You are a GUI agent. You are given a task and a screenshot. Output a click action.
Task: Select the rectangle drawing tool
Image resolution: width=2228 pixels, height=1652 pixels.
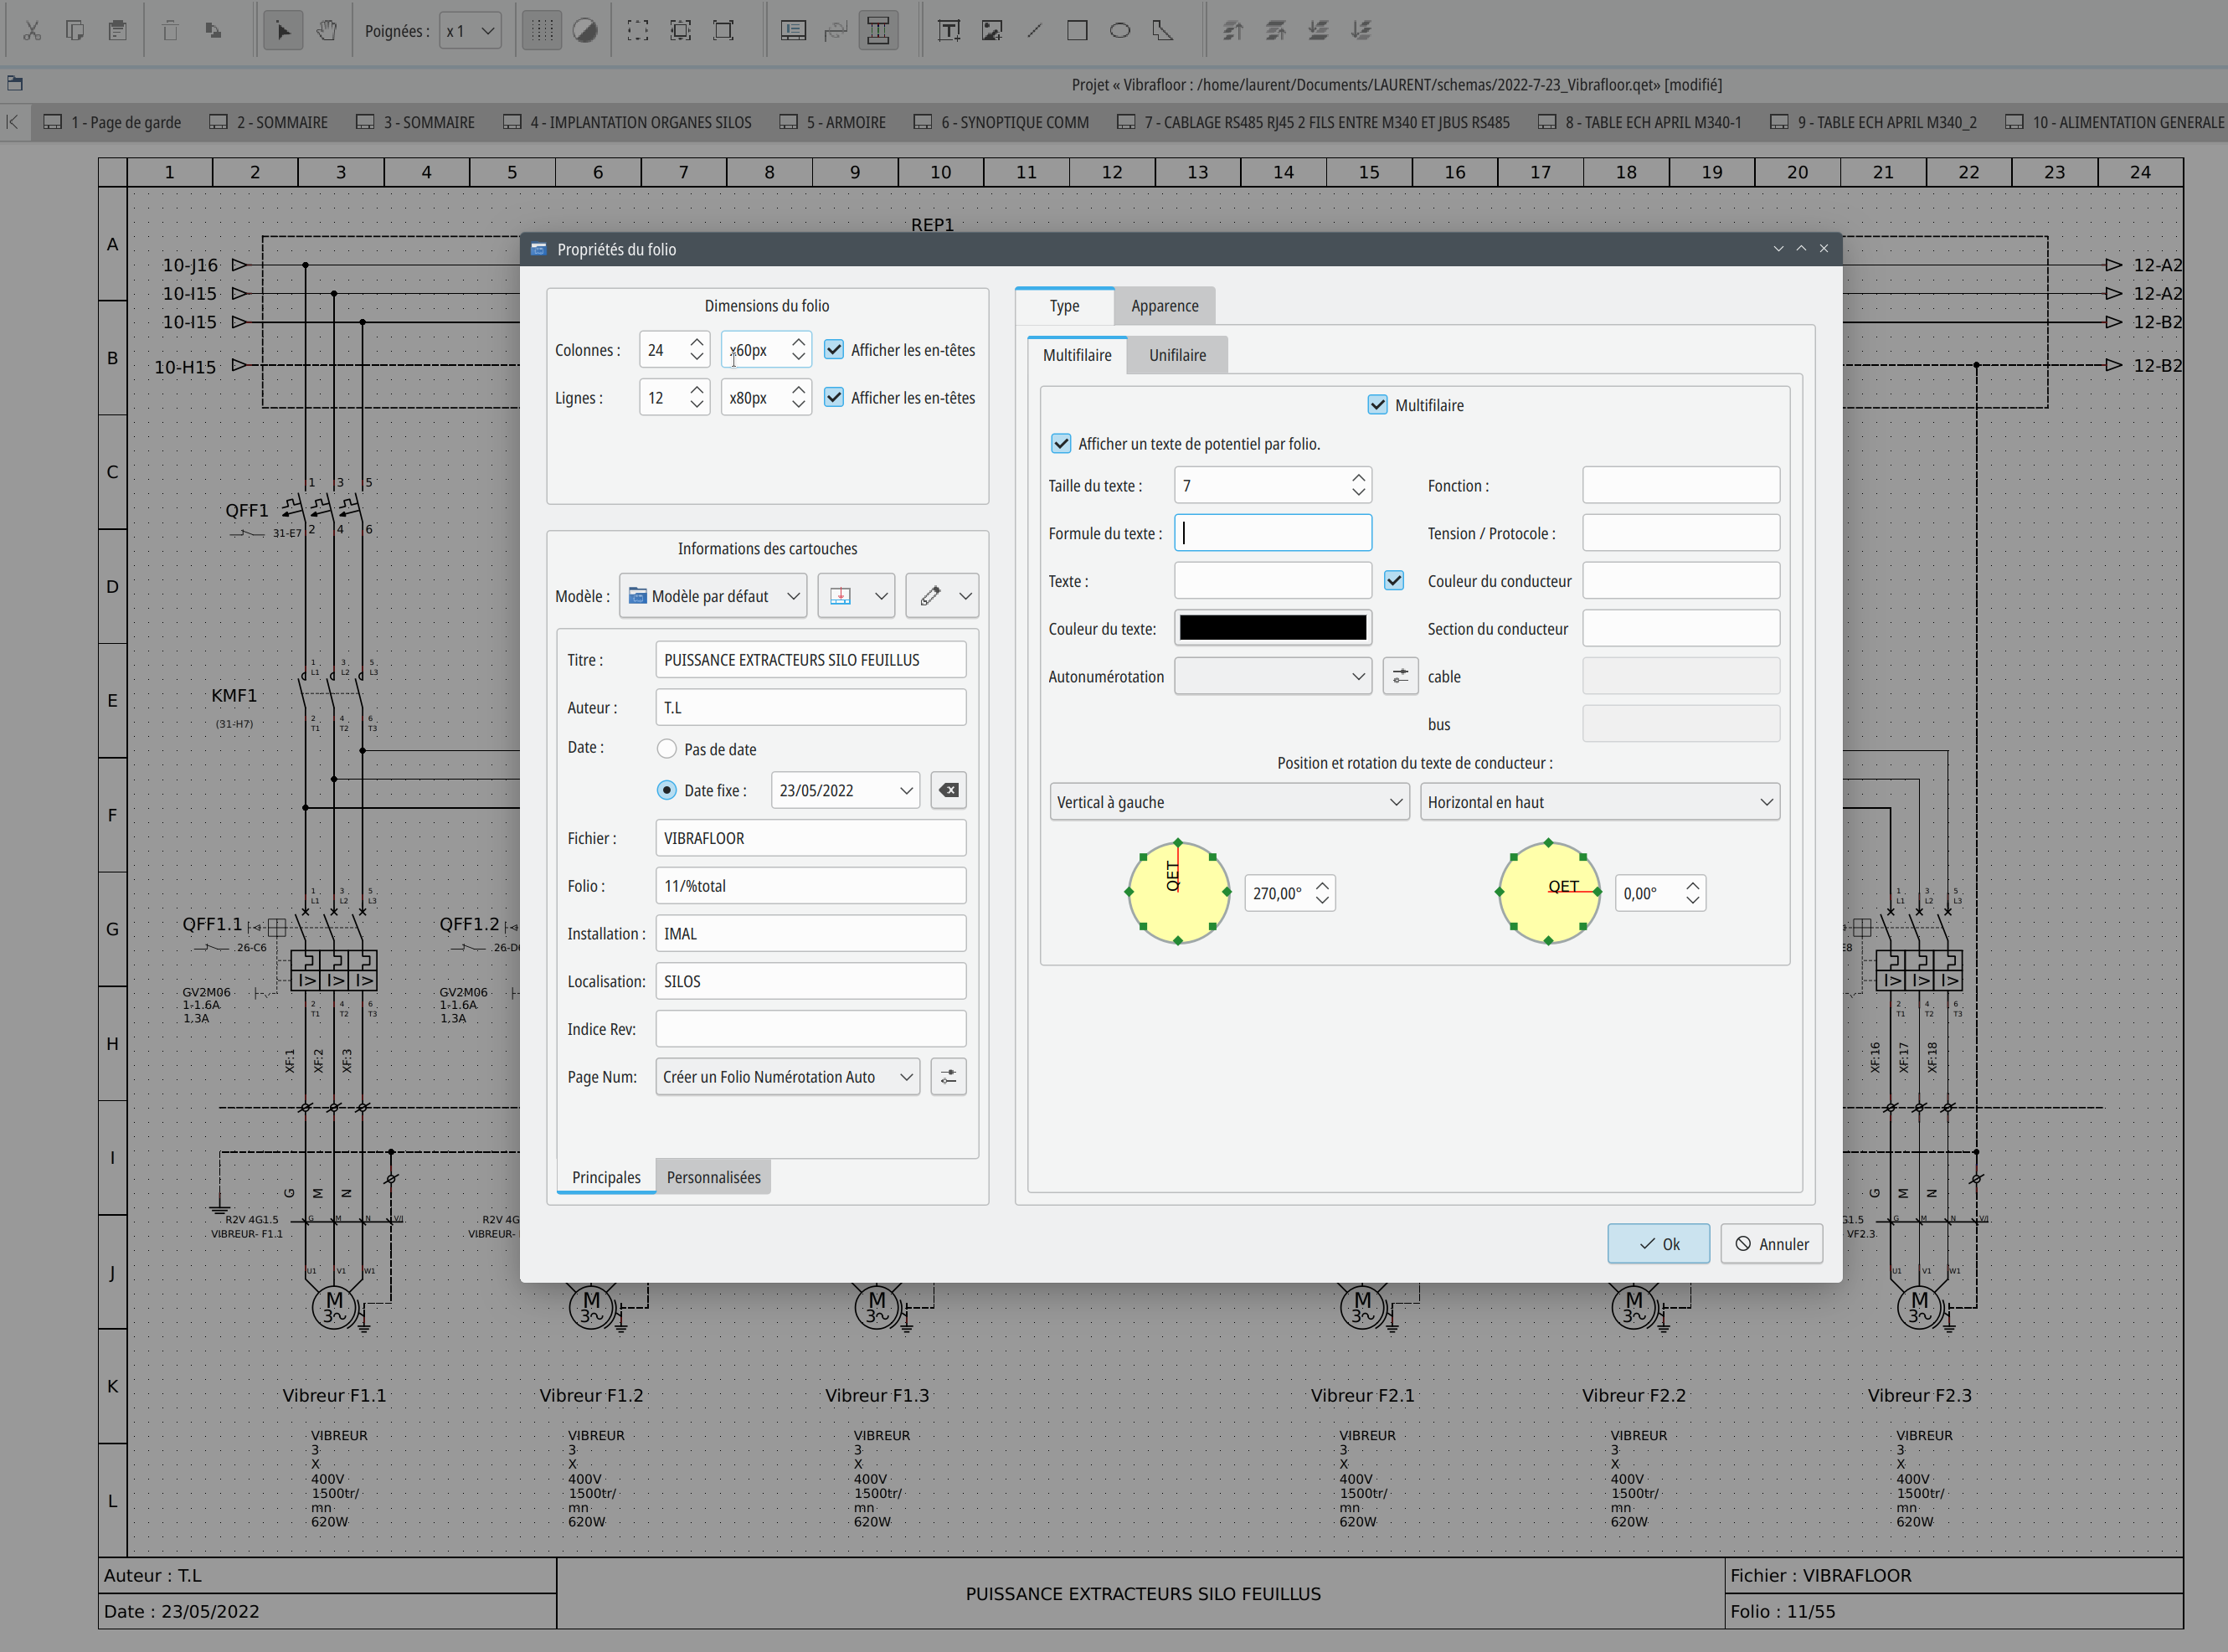(1077, 30)
